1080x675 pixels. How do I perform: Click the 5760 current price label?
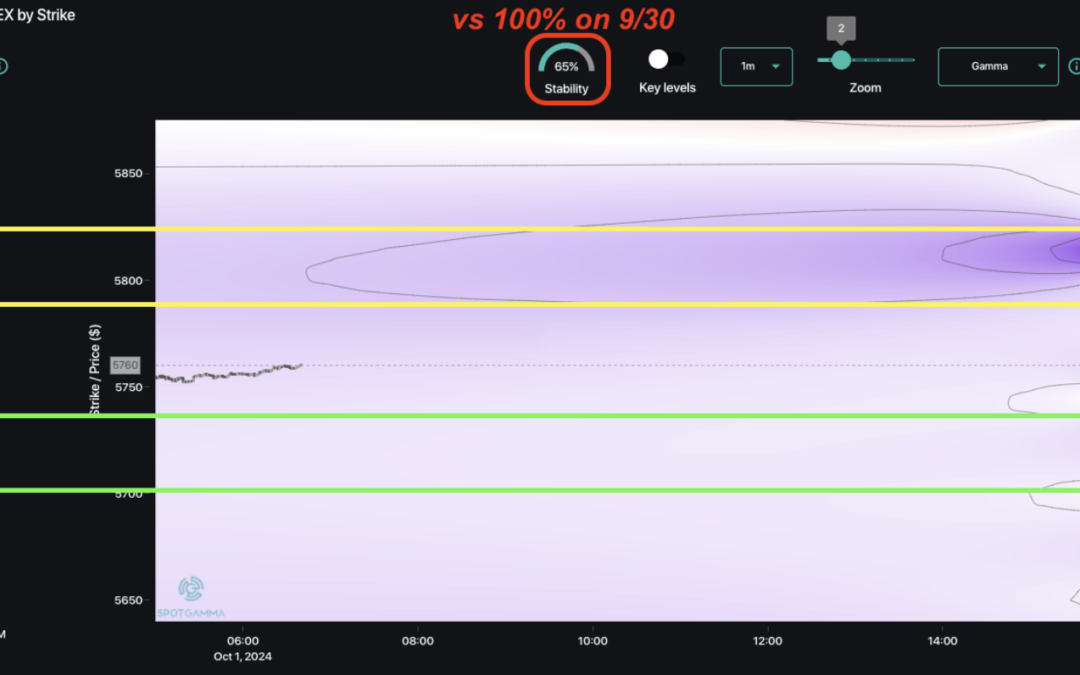click(125, 365)
